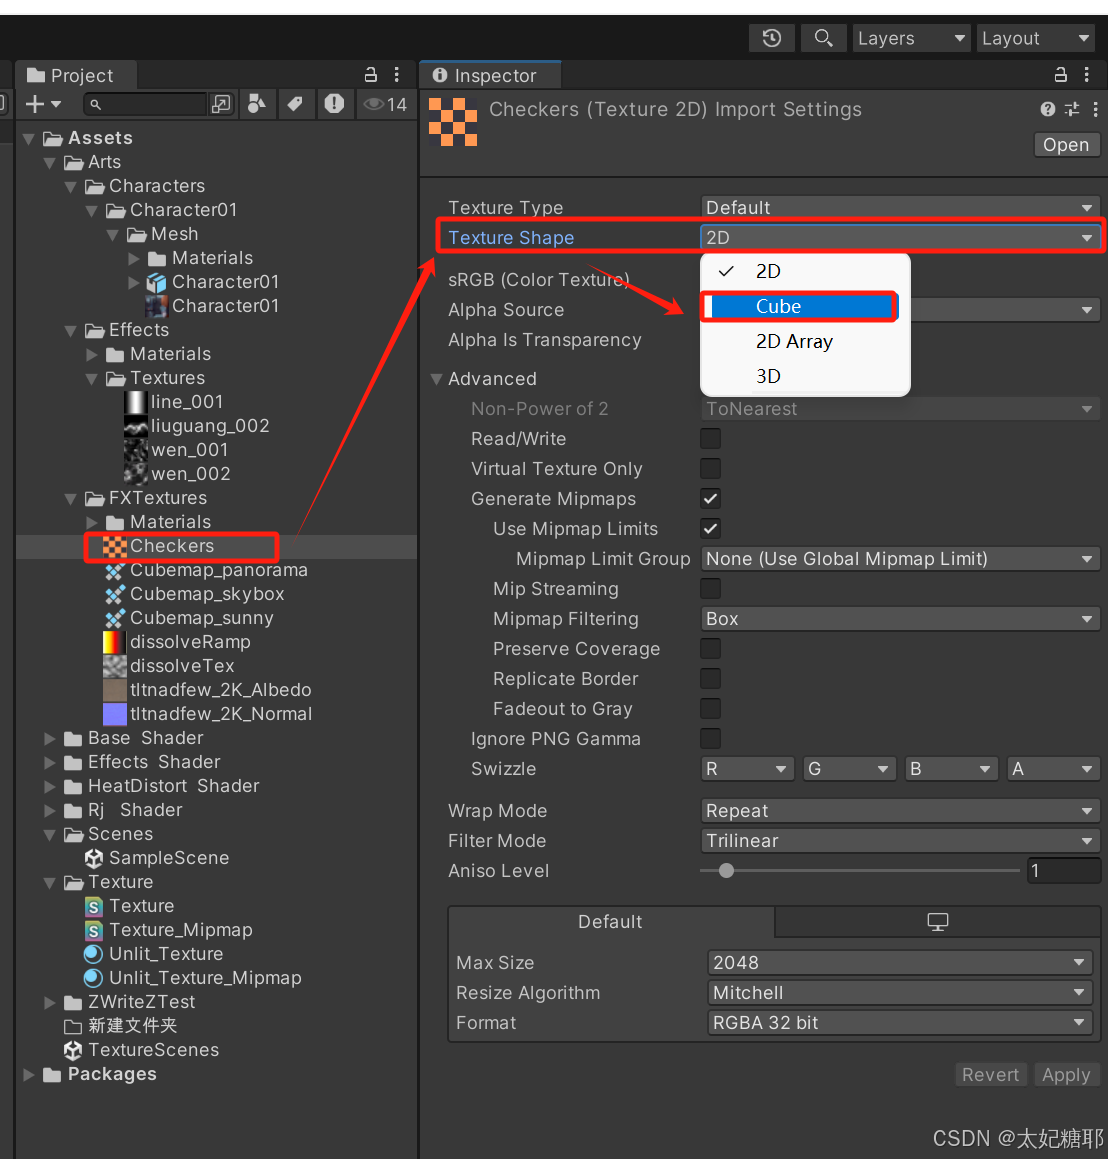Image resolution: width=1108 pixels, height=1159 pixels.
Task: Click the search by label tag icon
Action: pos(295,104)
